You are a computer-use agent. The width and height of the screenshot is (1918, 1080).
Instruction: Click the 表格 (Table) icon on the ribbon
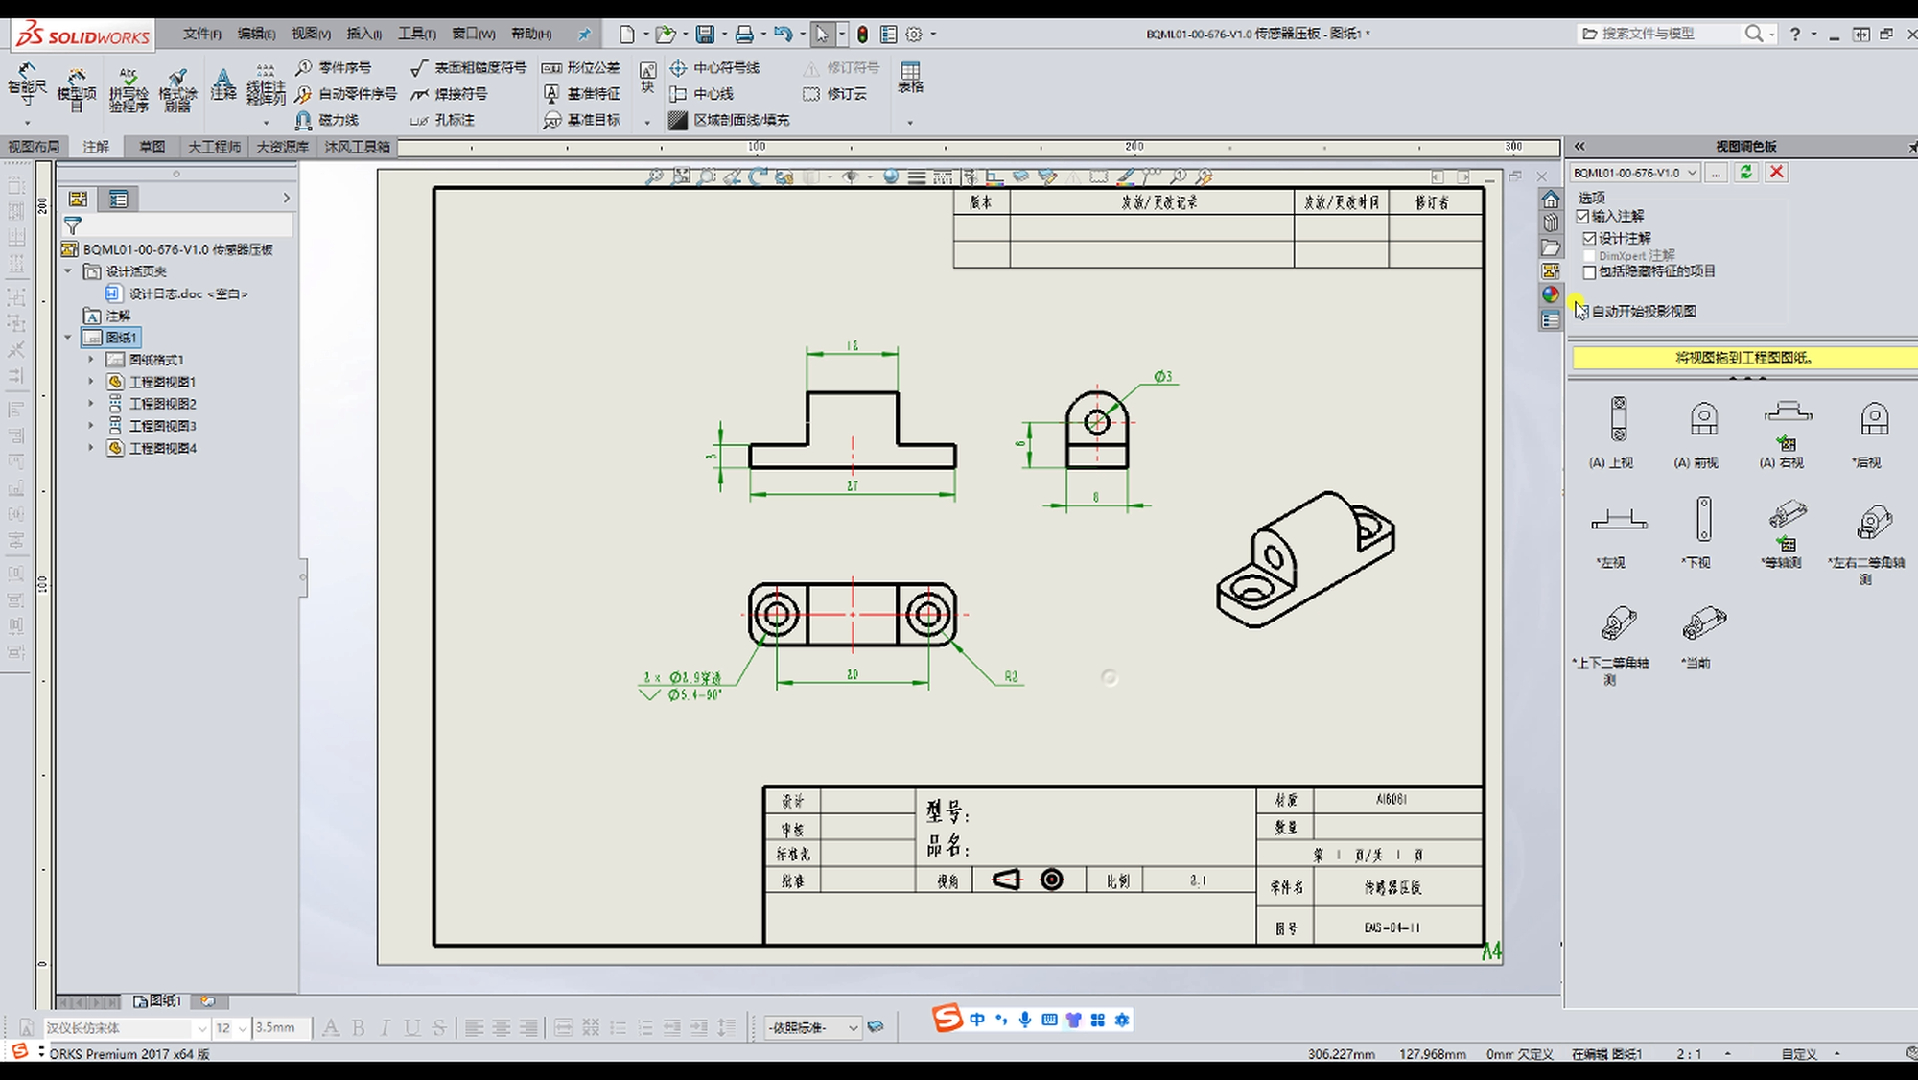[x=910, y=78]
